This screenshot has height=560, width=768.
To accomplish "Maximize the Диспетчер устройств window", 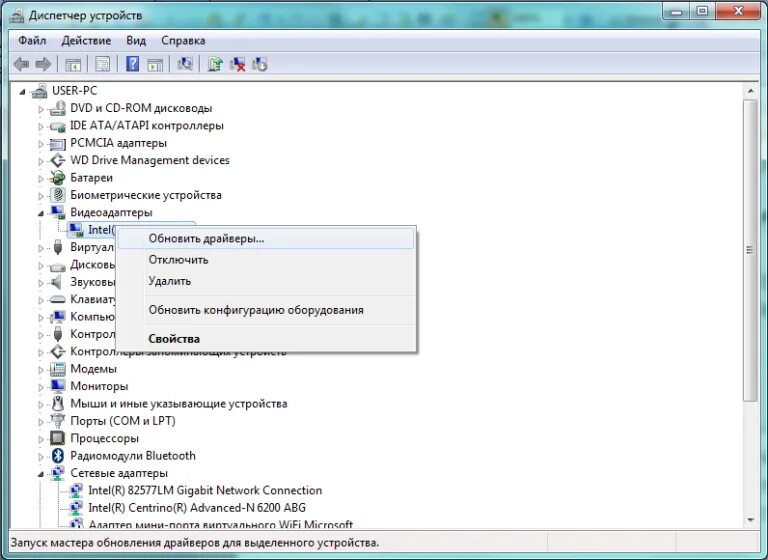I will 702,11.
